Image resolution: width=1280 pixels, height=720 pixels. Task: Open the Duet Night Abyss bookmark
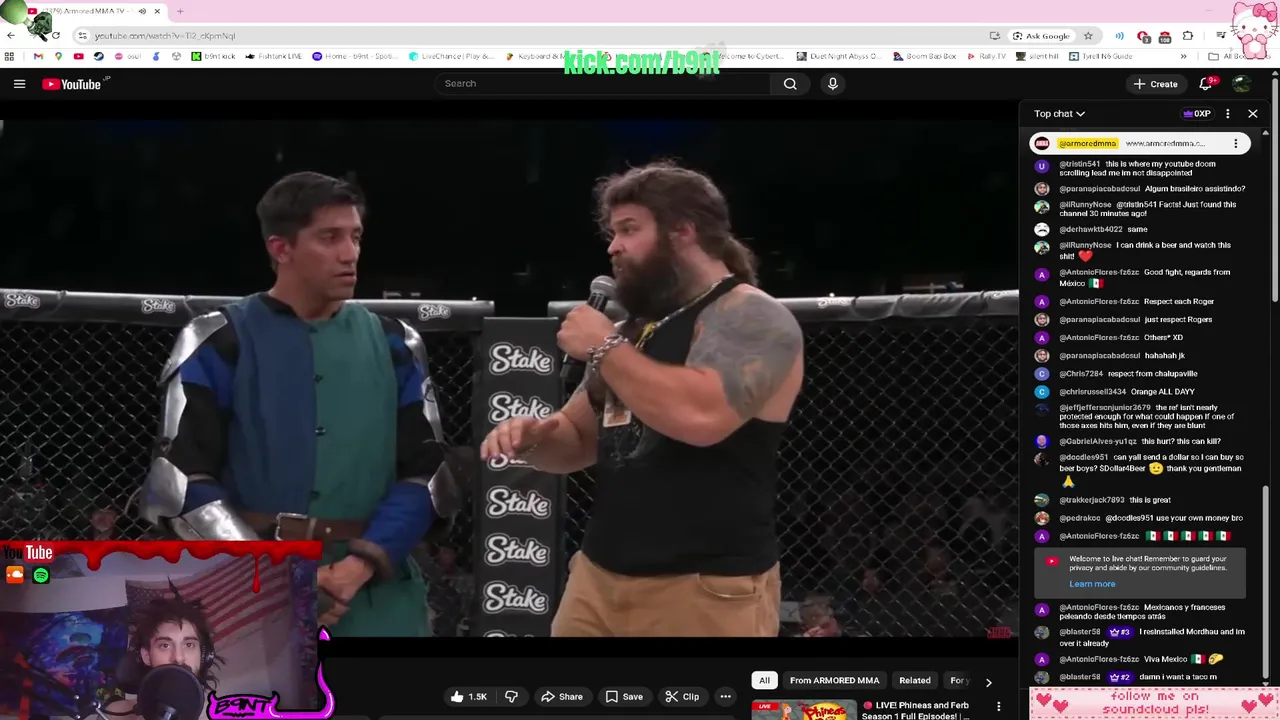[838, 56]
